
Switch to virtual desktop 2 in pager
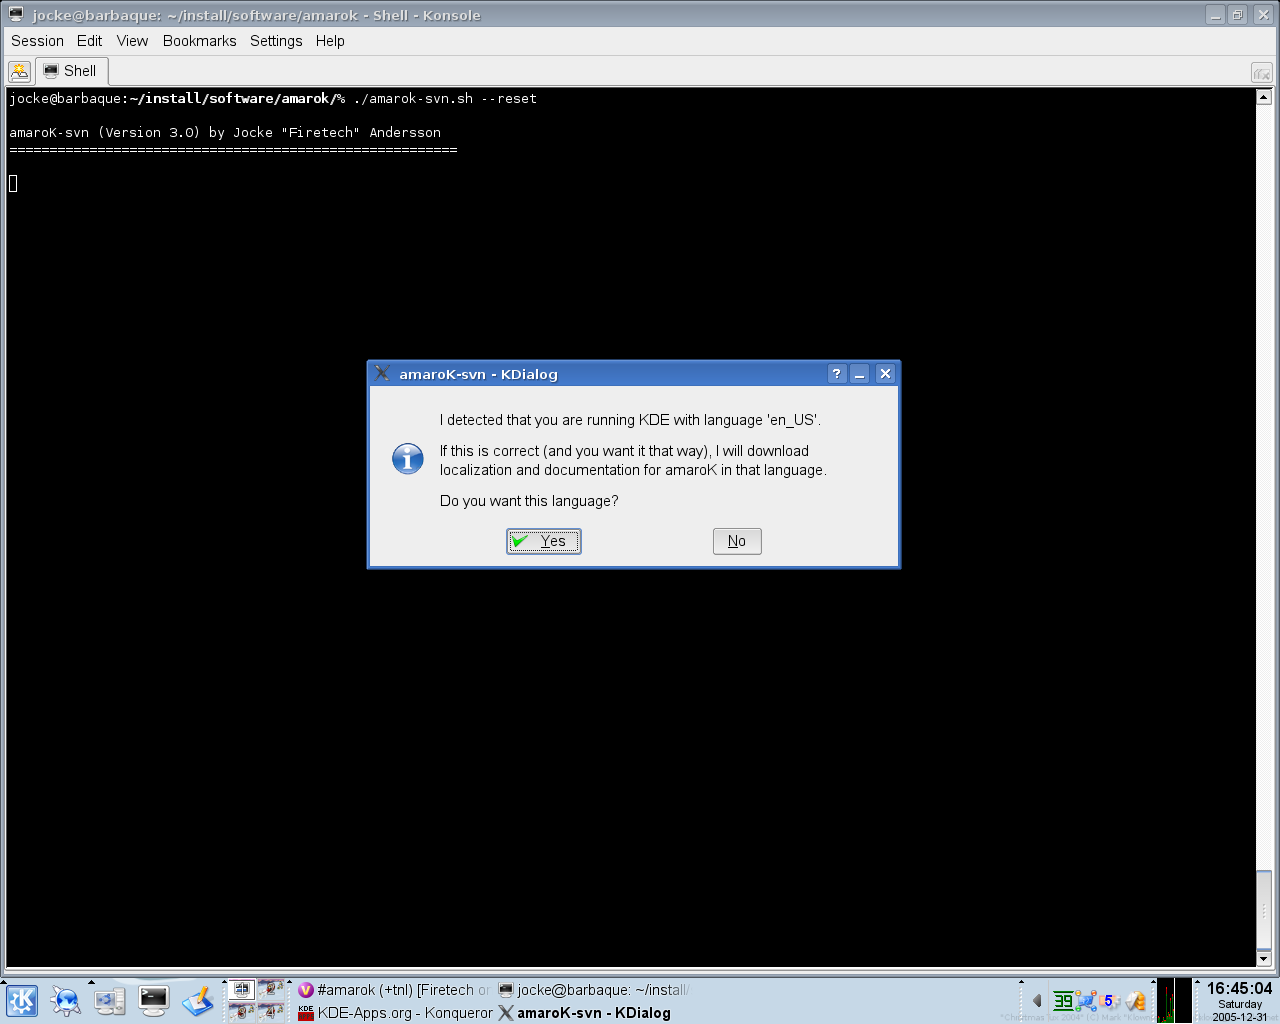click(x=271, y=990)
